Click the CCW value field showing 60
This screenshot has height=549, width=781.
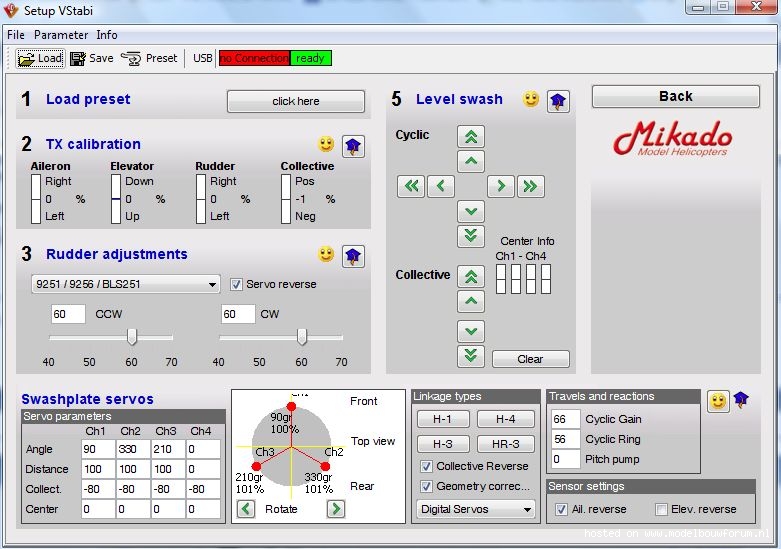pos(68,314)
